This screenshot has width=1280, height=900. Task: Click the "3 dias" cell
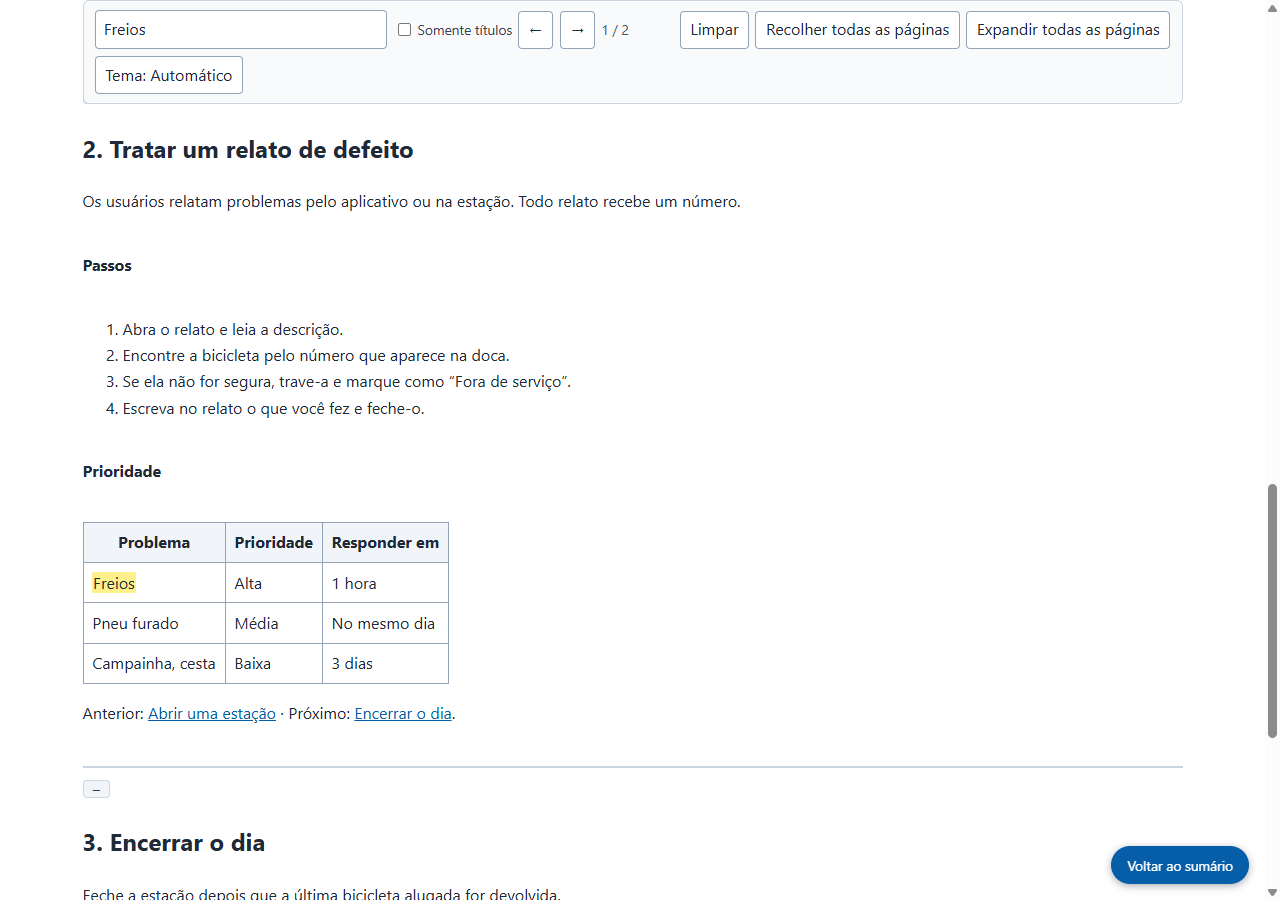point(385,663)
